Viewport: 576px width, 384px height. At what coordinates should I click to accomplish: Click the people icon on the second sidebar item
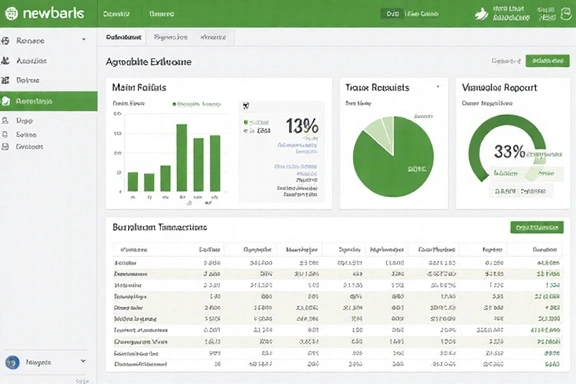tap(5, 61)
